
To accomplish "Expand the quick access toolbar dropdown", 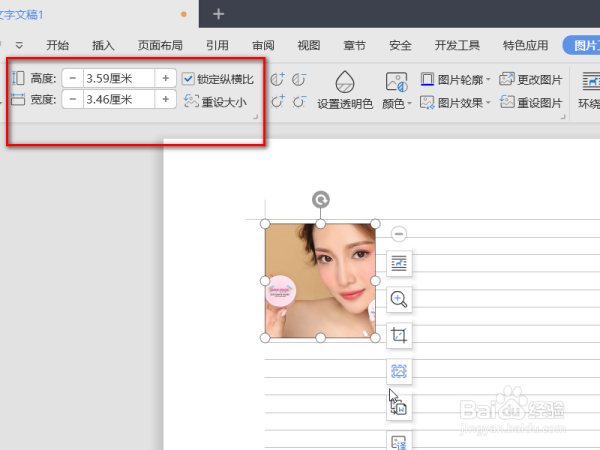I will tap(19, 46).
